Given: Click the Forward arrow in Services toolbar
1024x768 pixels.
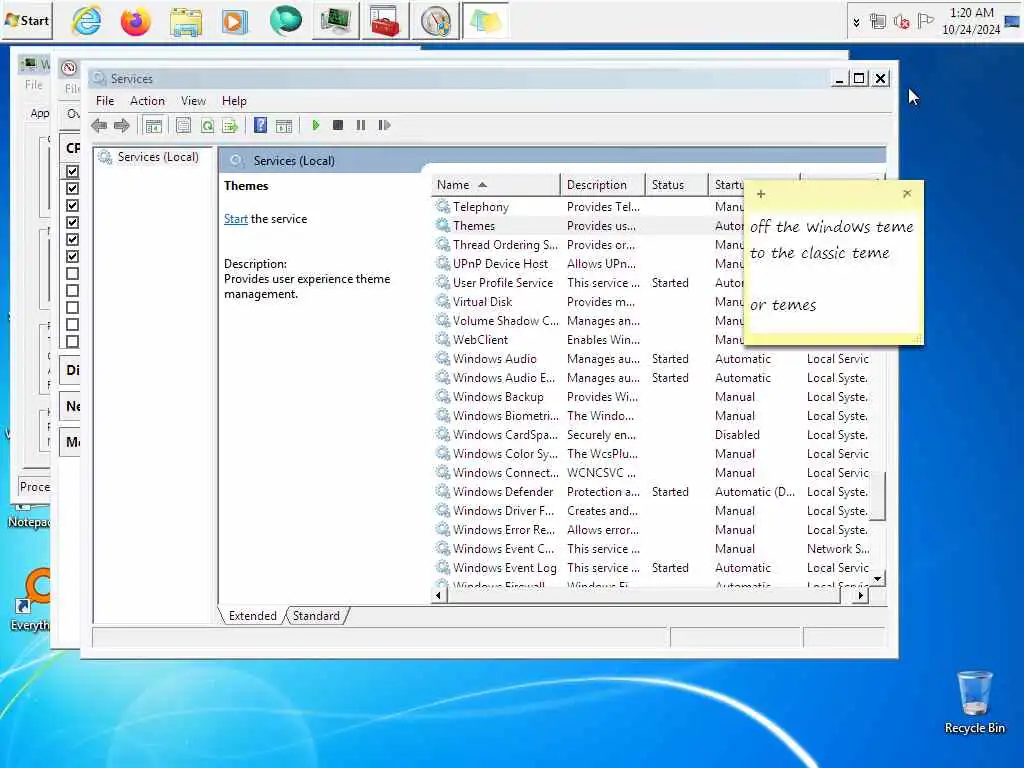Looking at the screenshot, I should click(121, 125).
